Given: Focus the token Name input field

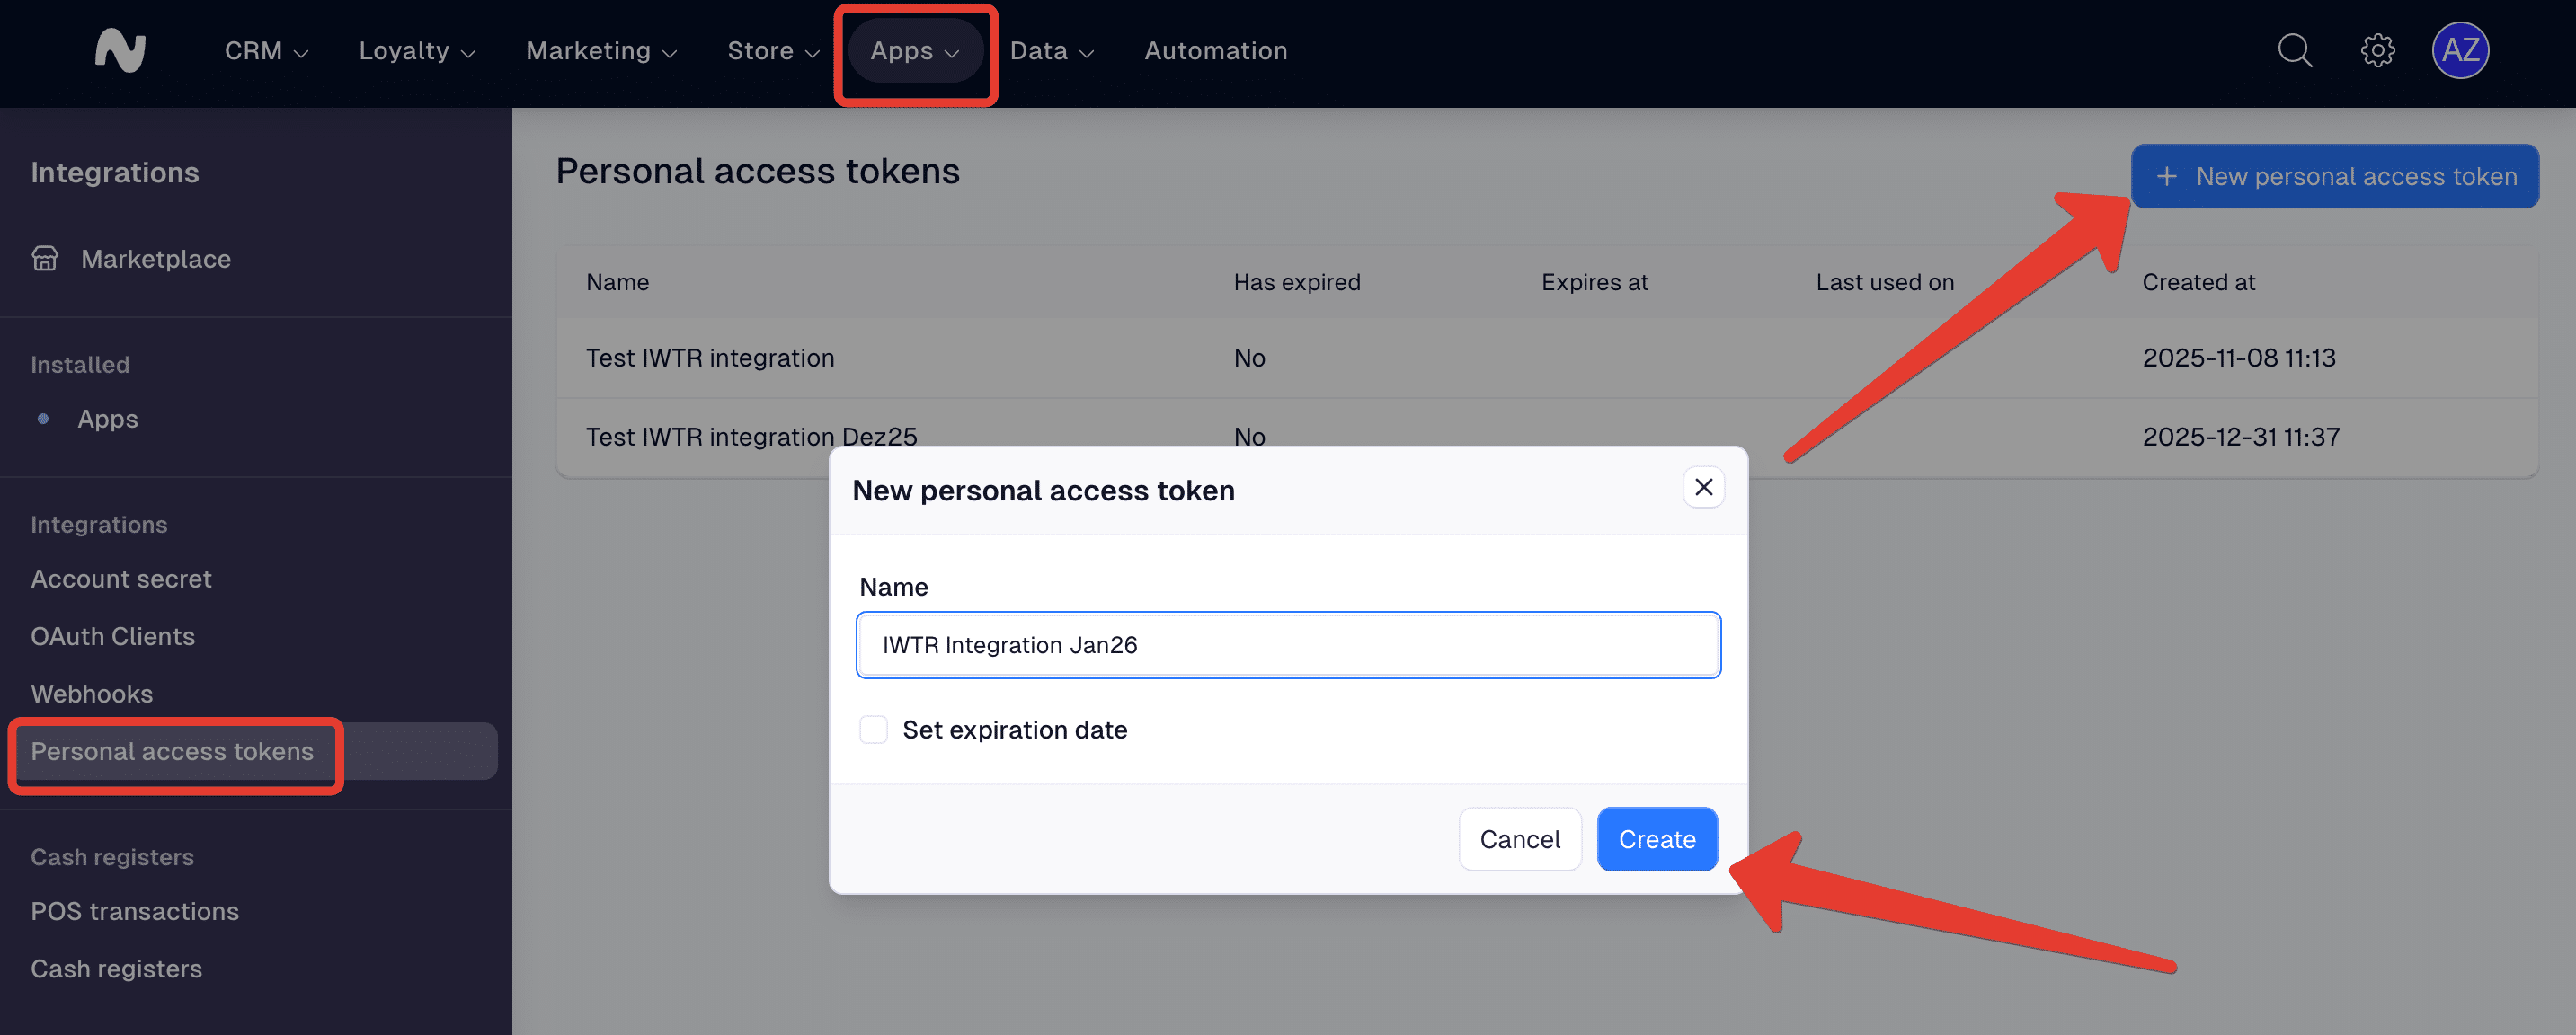Looking at the screenshot, I should 1287,645.
